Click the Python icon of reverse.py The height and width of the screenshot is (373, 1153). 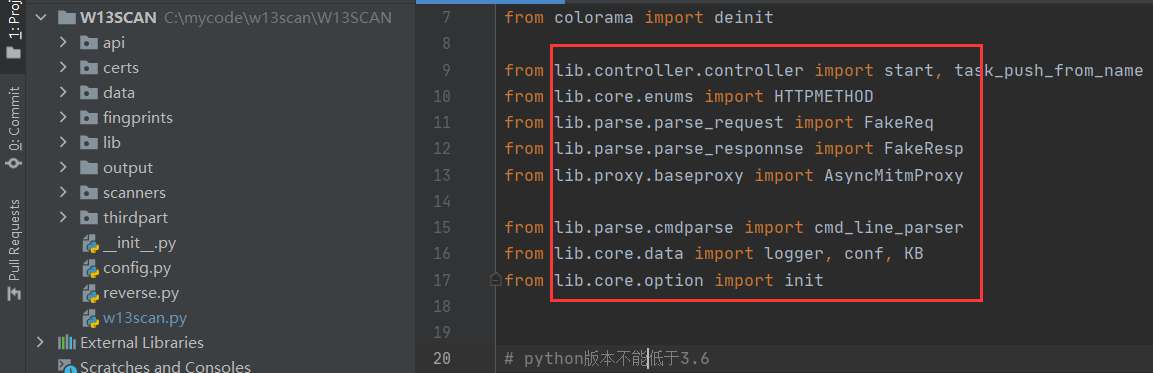pos(90,293)
